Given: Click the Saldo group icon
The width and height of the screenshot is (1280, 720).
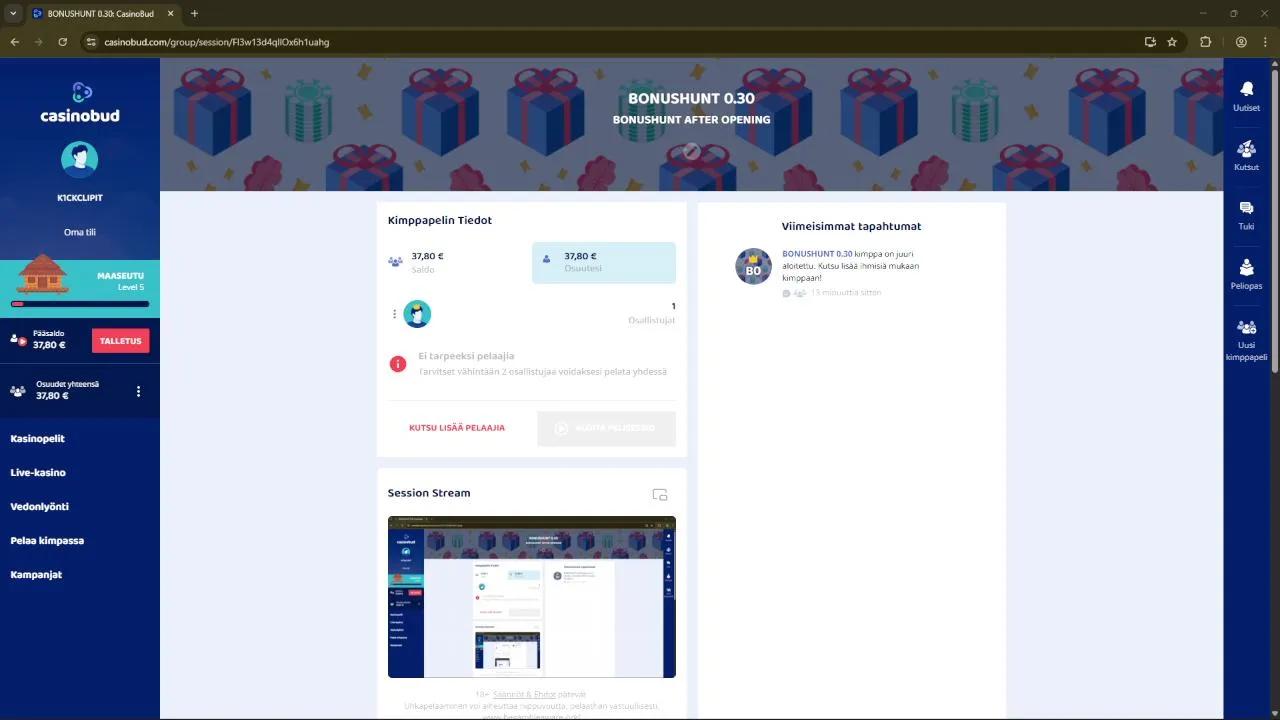Looking at the screenshot, I should (x=395, y=262).
